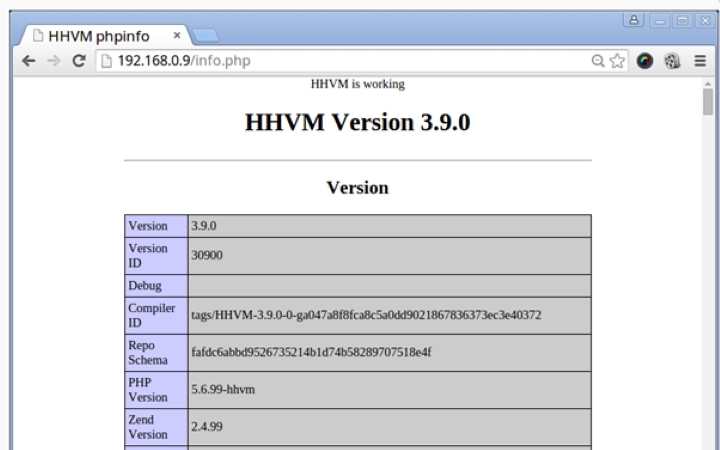720x450 pixels.
Task: Open the user profile button in title bar
Action: (x=634, y=20)
